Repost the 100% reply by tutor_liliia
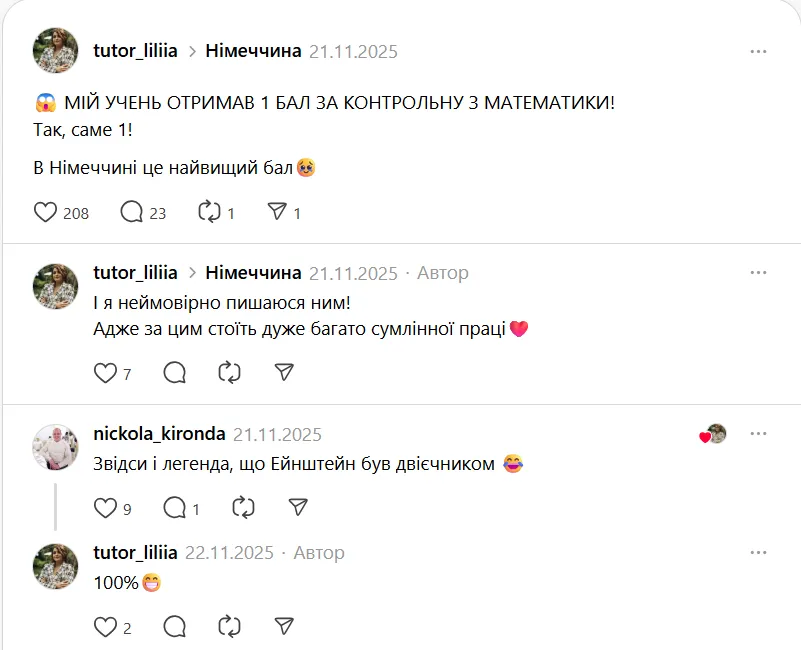The image size is (801, 650). coord(229,627)
